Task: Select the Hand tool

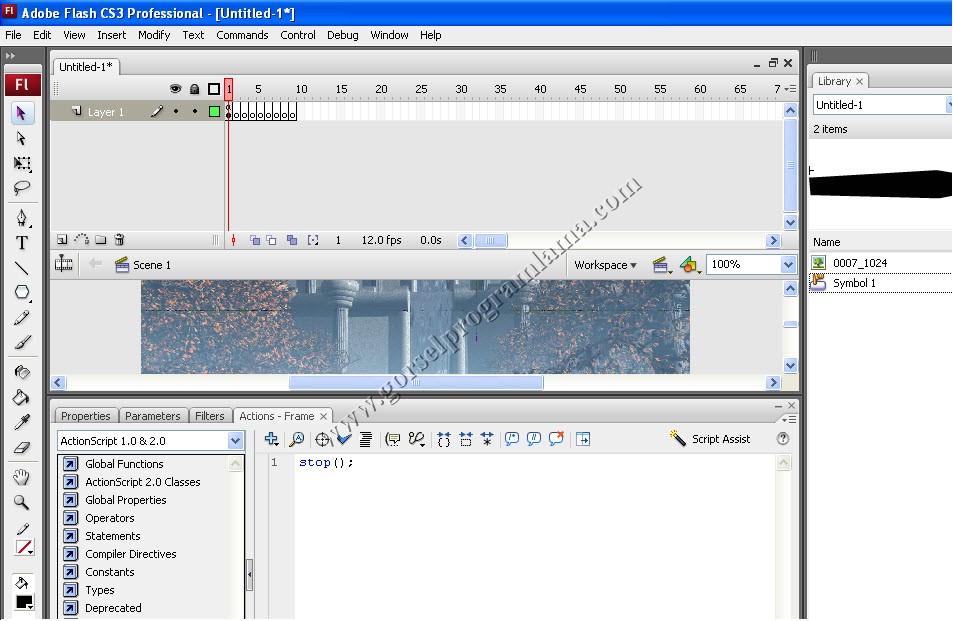Action: (22, 477)
